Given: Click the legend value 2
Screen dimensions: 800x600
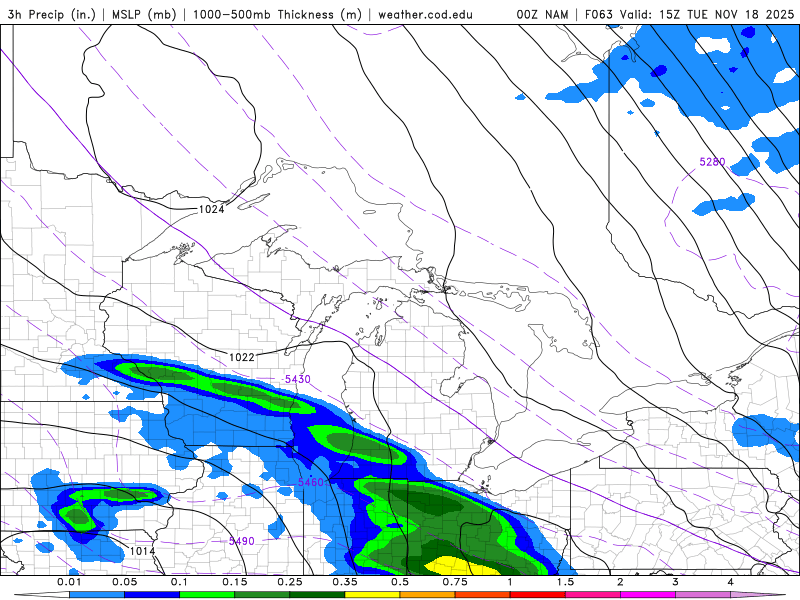Looking at the screenshot, I should click(620, 582).
